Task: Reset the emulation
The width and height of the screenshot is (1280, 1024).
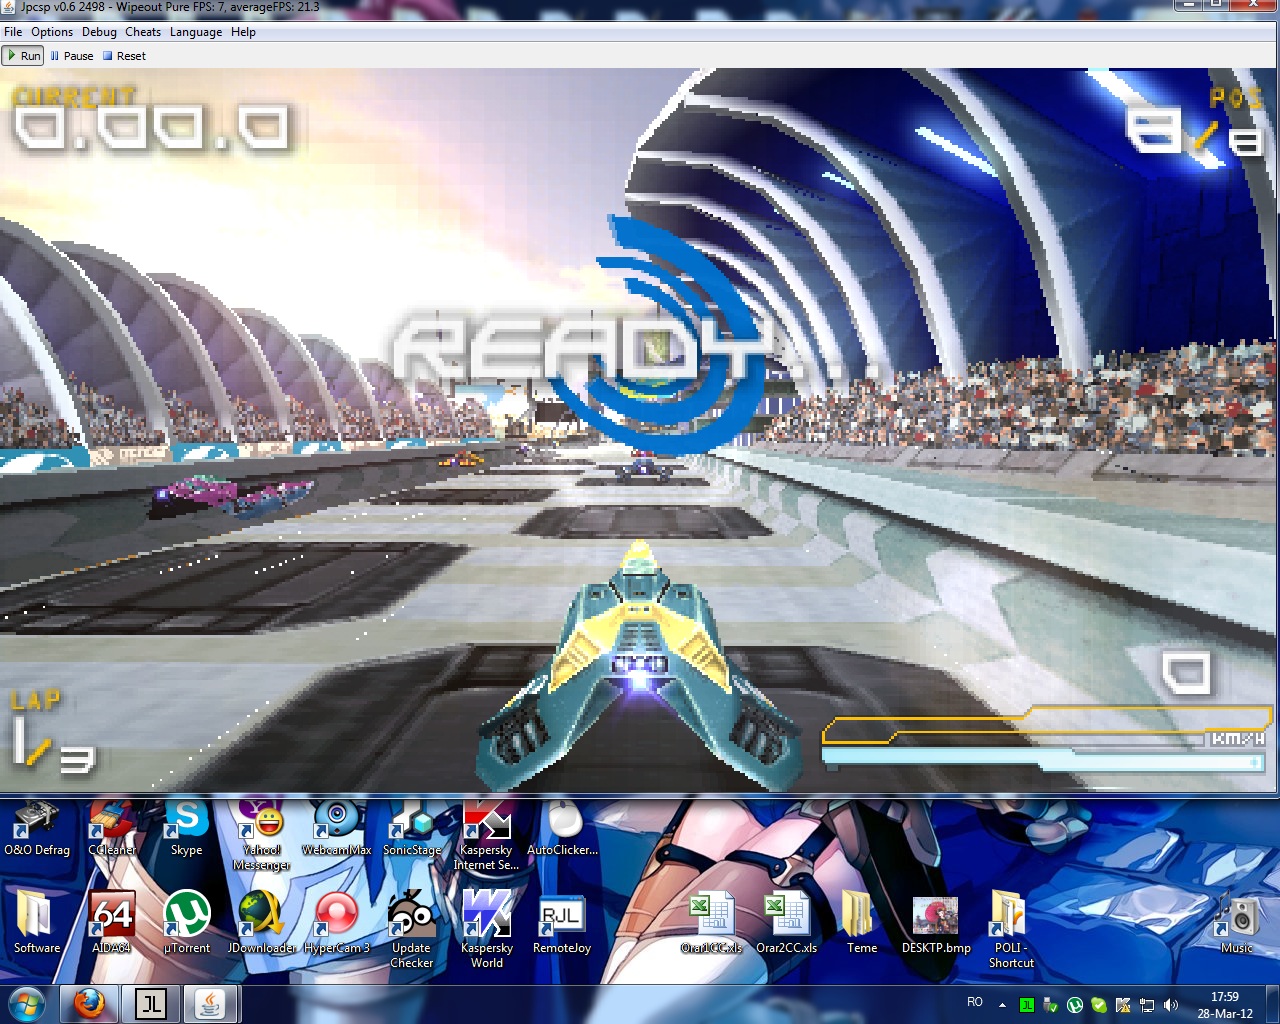Action: (x=125, y=56)
